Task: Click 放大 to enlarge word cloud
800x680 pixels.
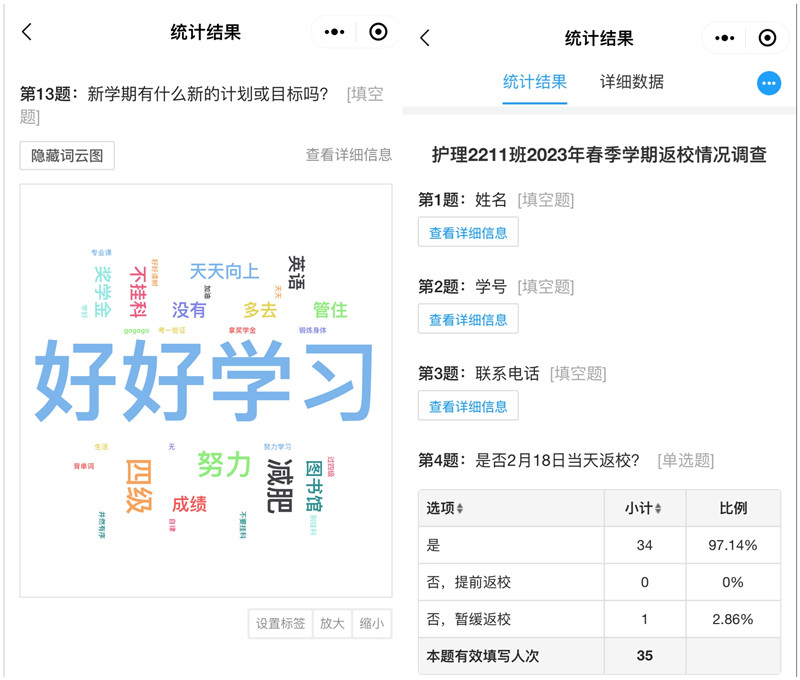Action: [332, 623]
